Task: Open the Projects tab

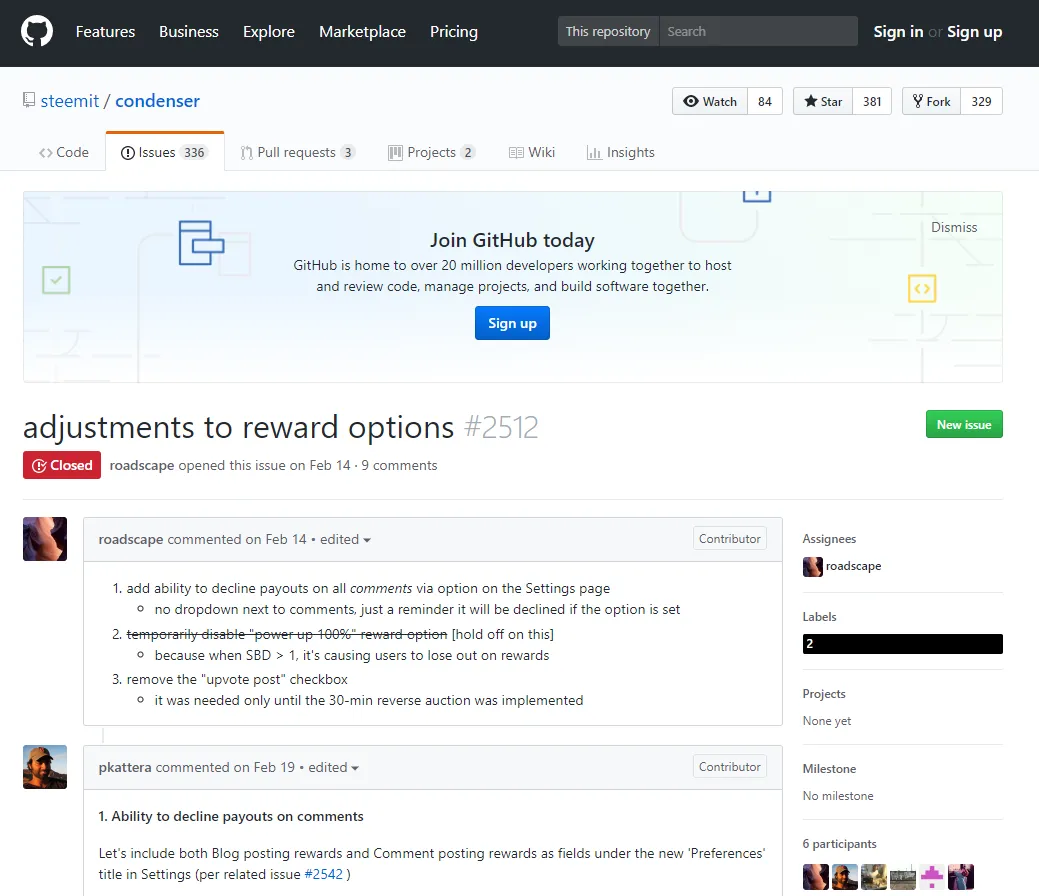Action: click(431, 152)
